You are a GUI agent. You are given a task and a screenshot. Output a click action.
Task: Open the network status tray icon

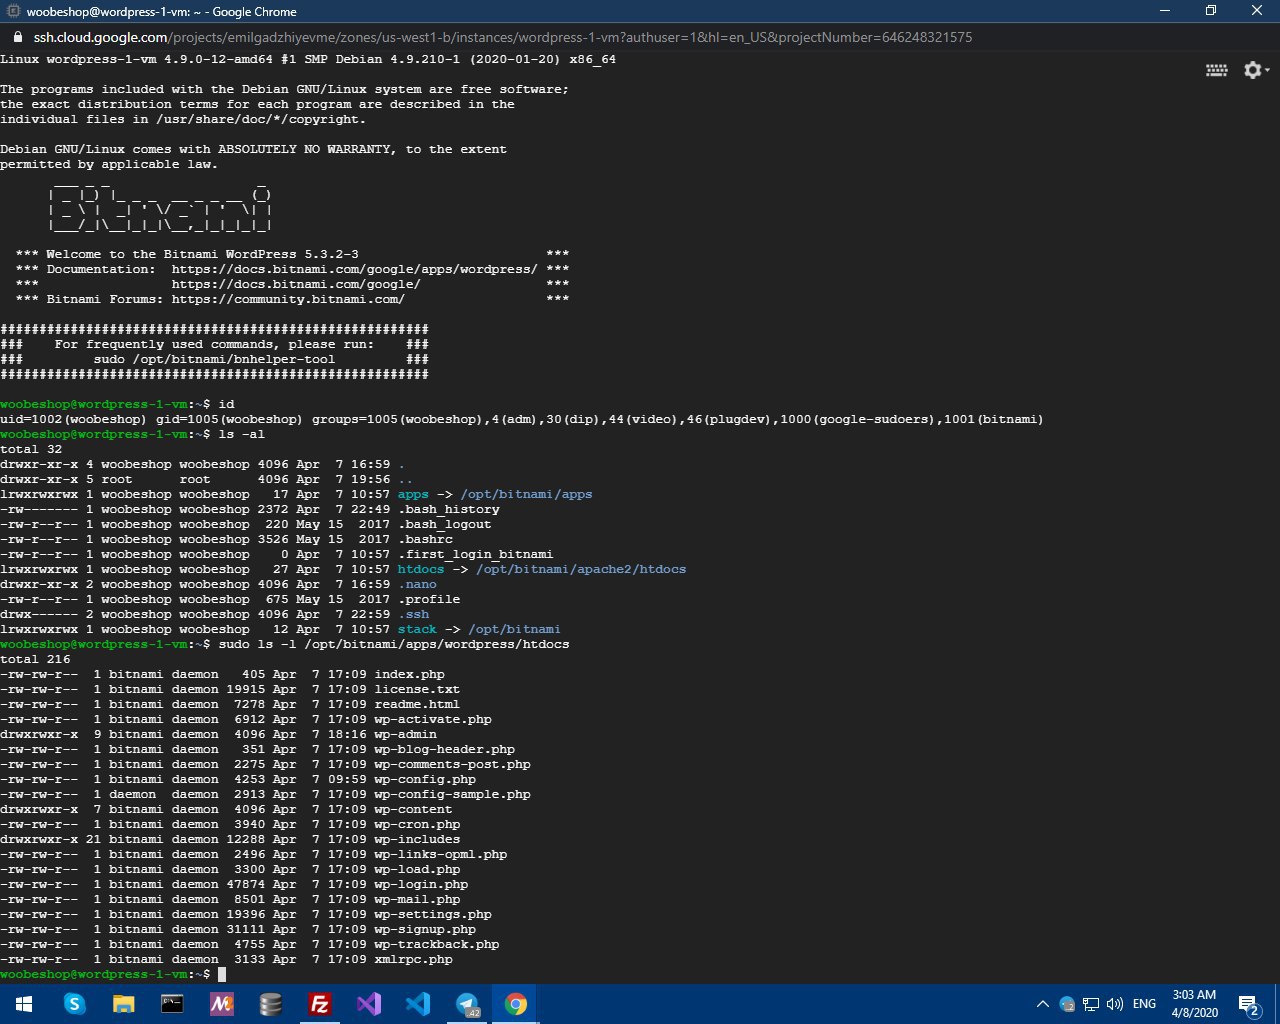click(1091, 1004)
